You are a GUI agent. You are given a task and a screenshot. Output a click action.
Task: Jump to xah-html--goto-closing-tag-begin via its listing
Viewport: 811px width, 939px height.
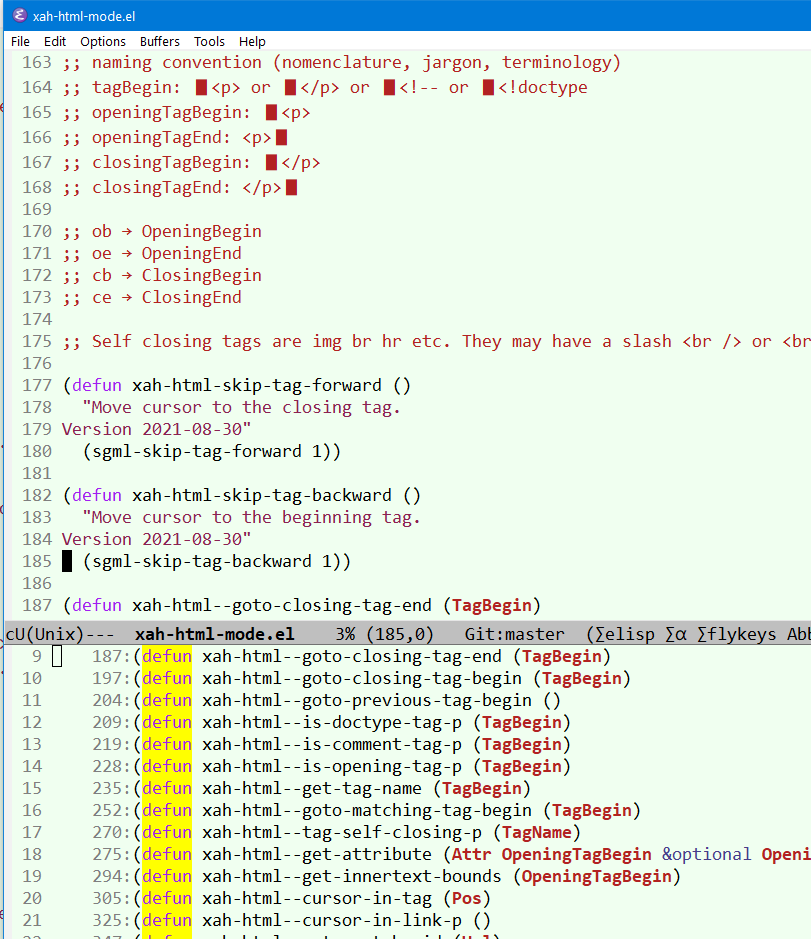tap(358, 678)
